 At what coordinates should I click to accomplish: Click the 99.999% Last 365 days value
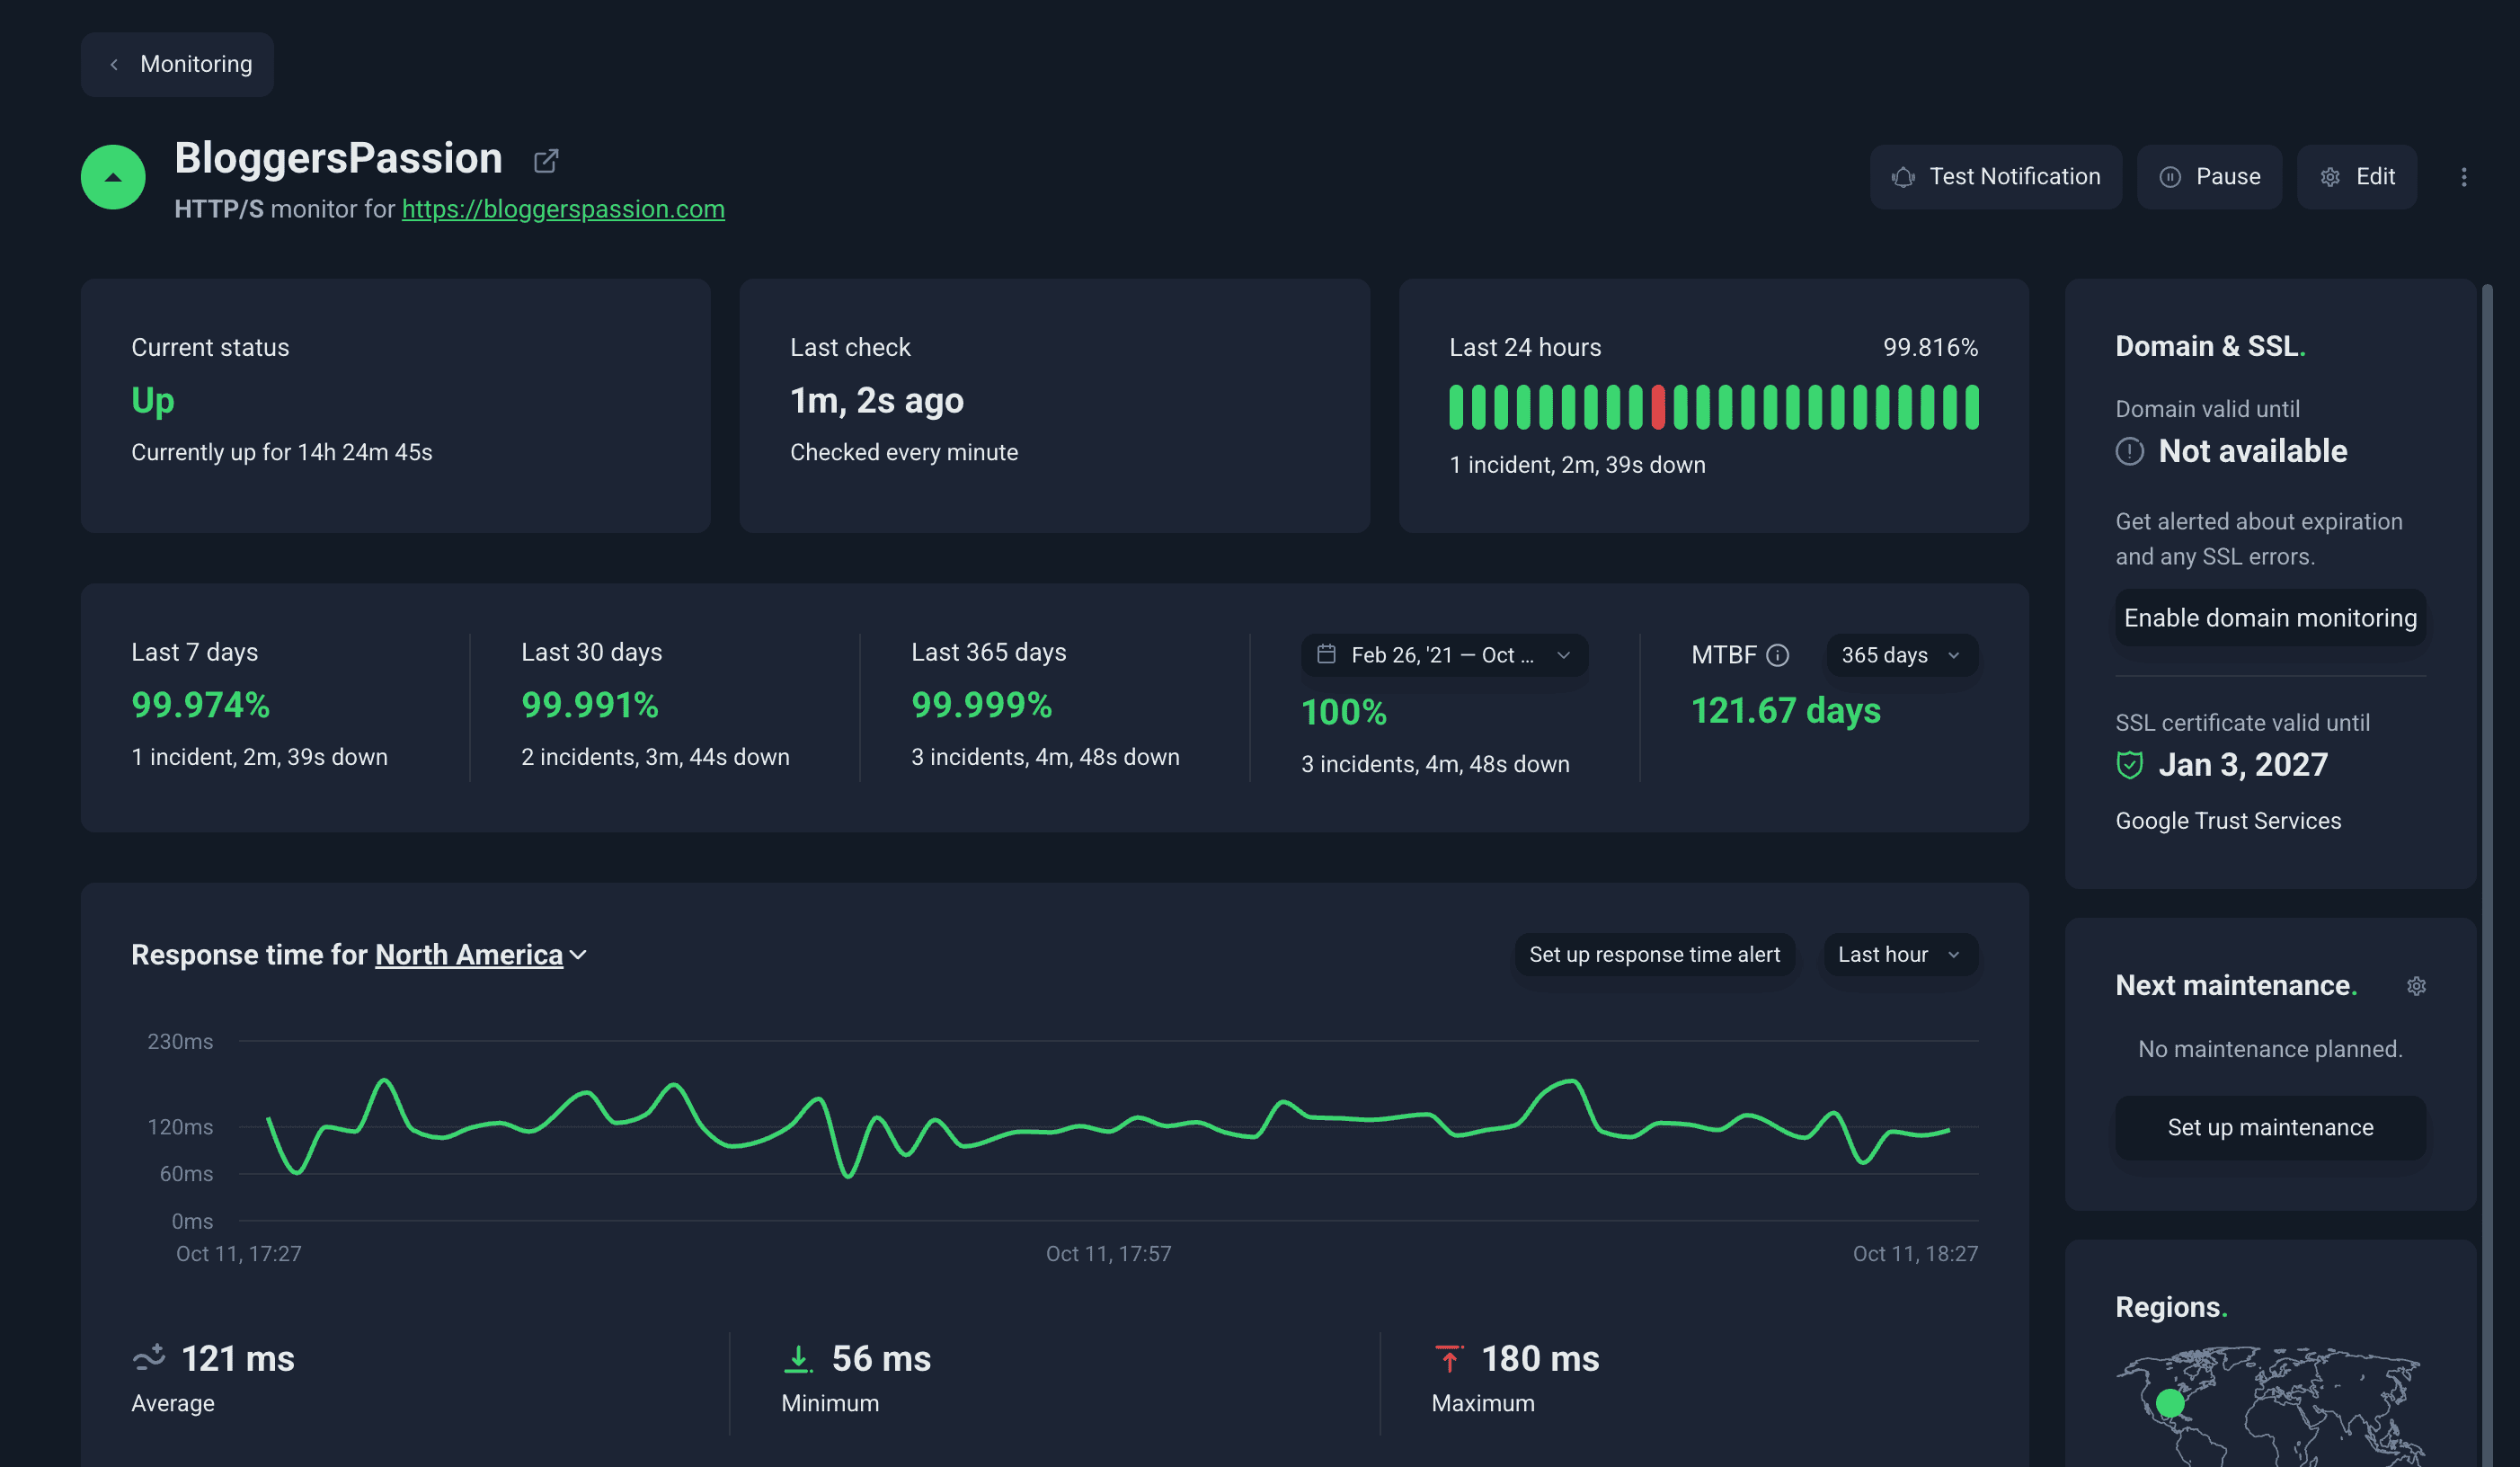981,705
